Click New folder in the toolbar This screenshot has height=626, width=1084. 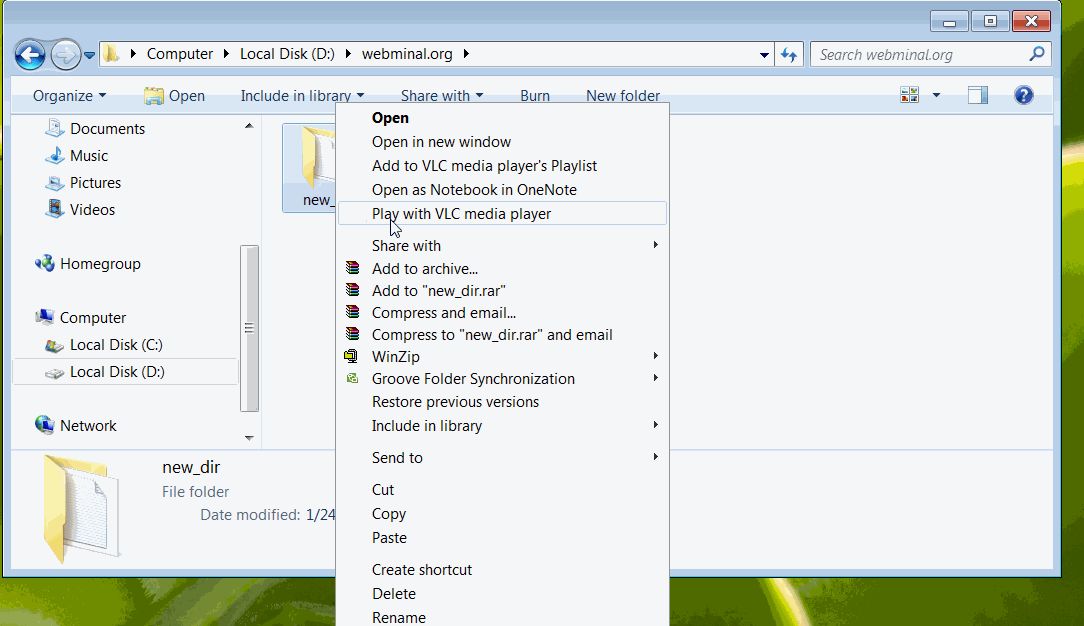tap(623, 96)
